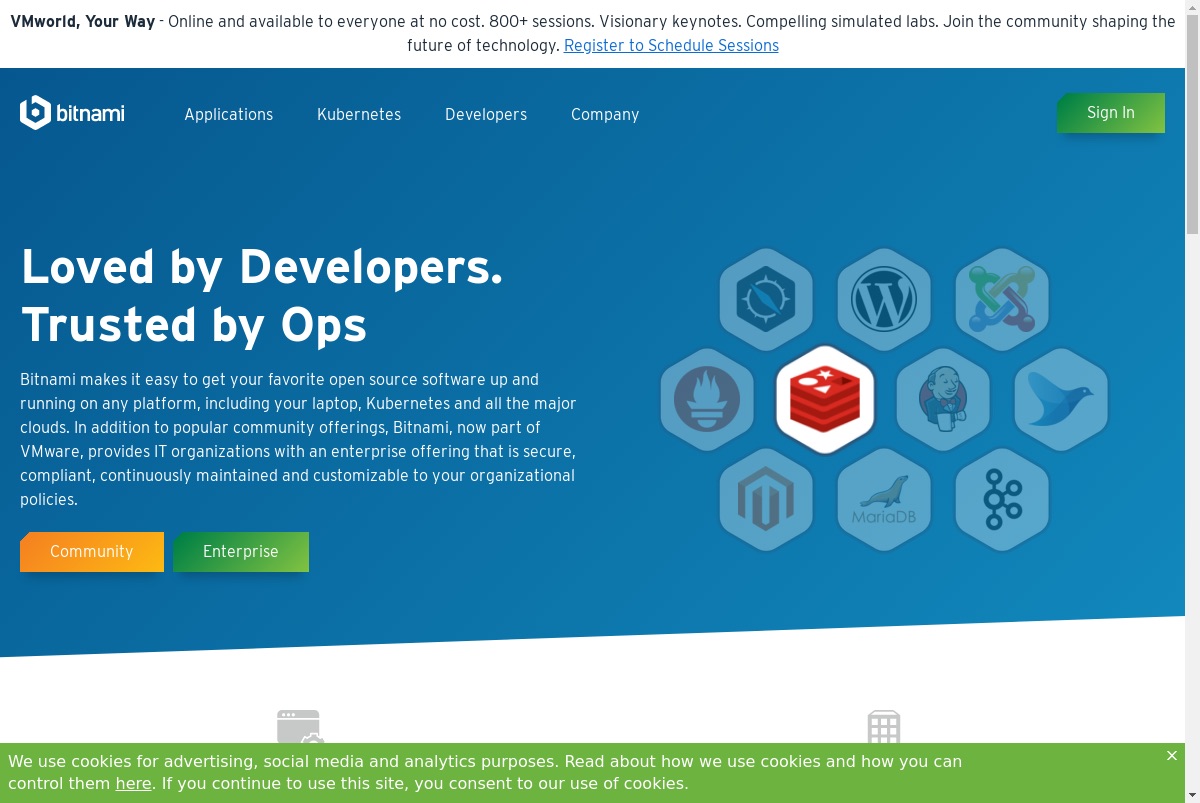1200x803 pixels.
Task: Select the MariaDB hexagon icon
Action: [x=884, y=500]
